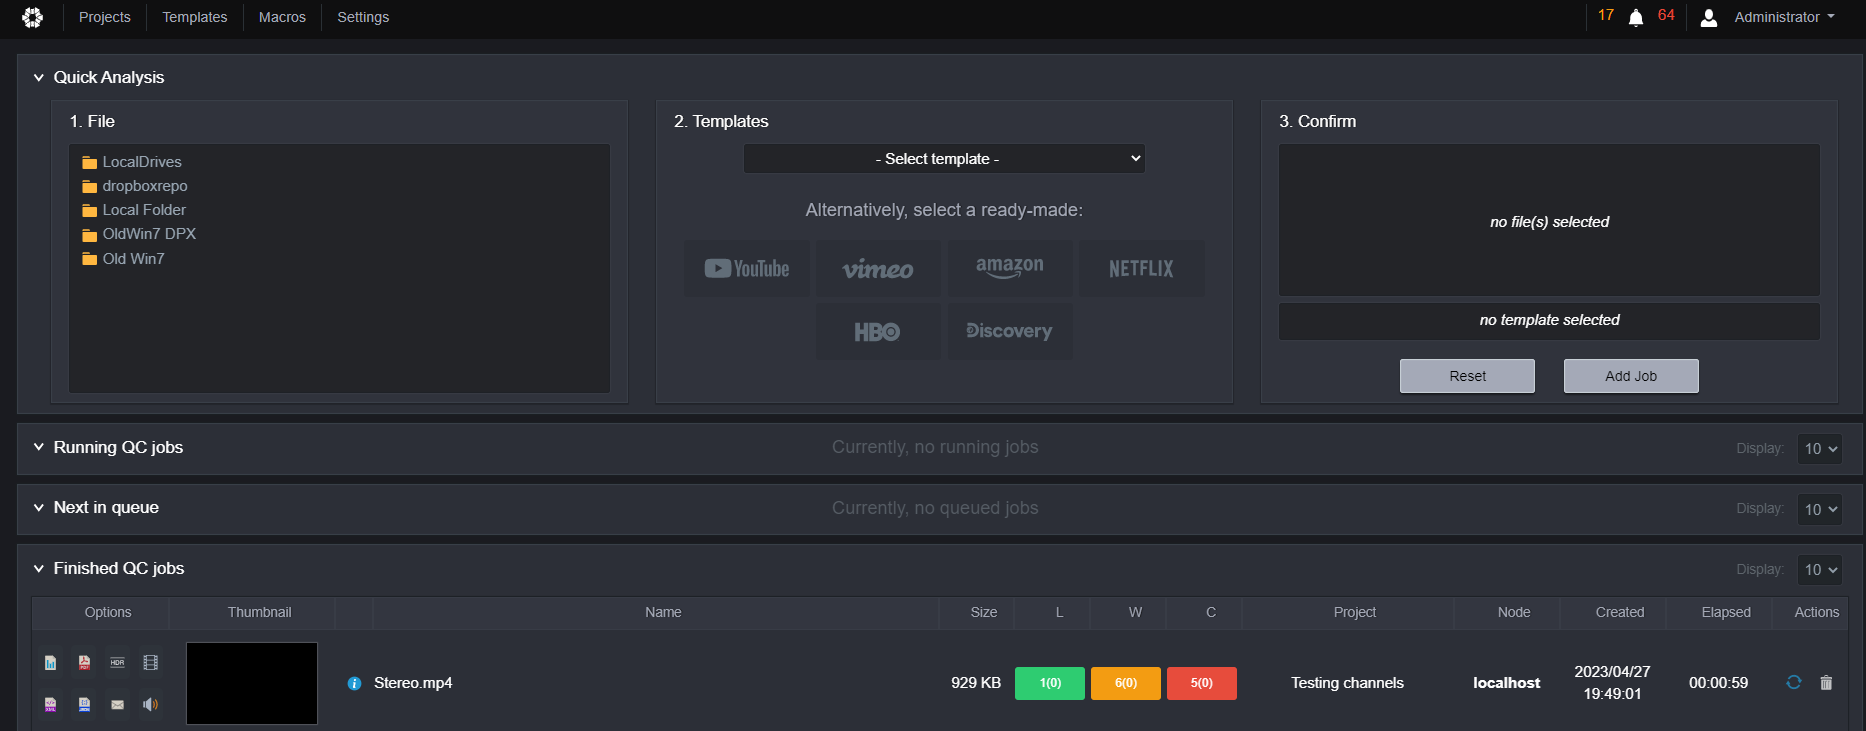Screen dimensions: 1866x731
Task: Download the XML report for Stereo.mp4
Action: click(51, 704)
